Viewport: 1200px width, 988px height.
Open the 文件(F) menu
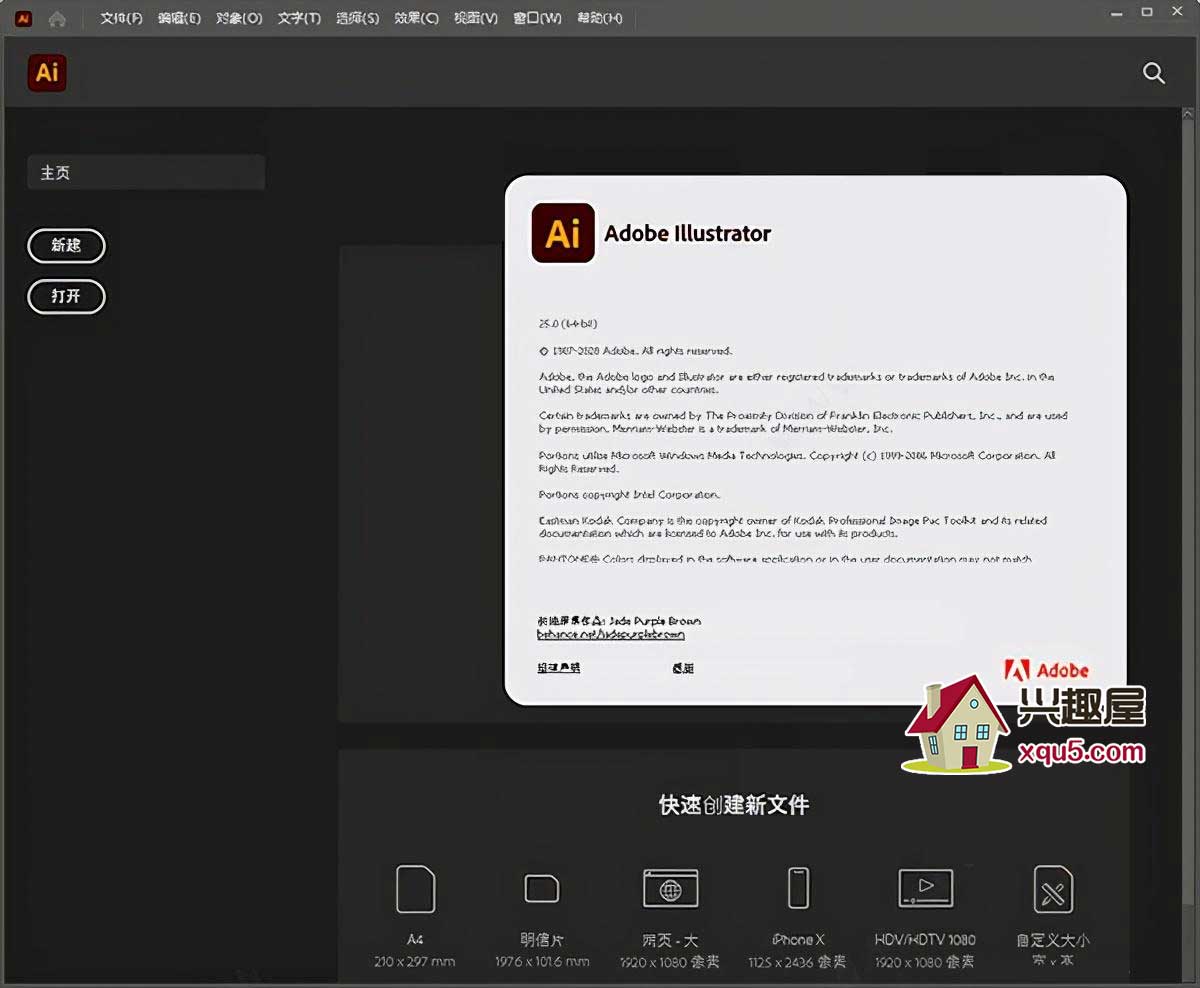tap(121, 18)
